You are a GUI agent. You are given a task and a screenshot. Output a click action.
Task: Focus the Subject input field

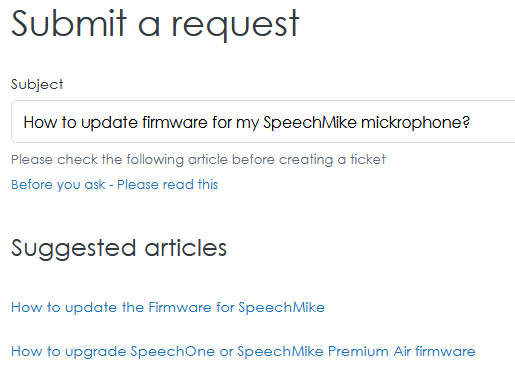coord(263,122)
